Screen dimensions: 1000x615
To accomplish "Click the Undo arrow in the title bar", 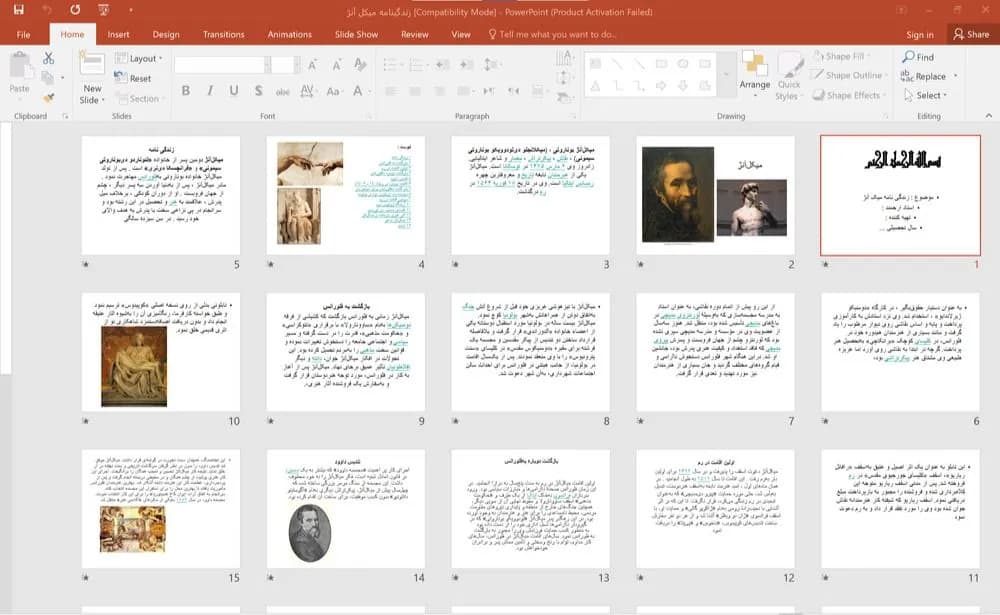I will pos(47,10).
